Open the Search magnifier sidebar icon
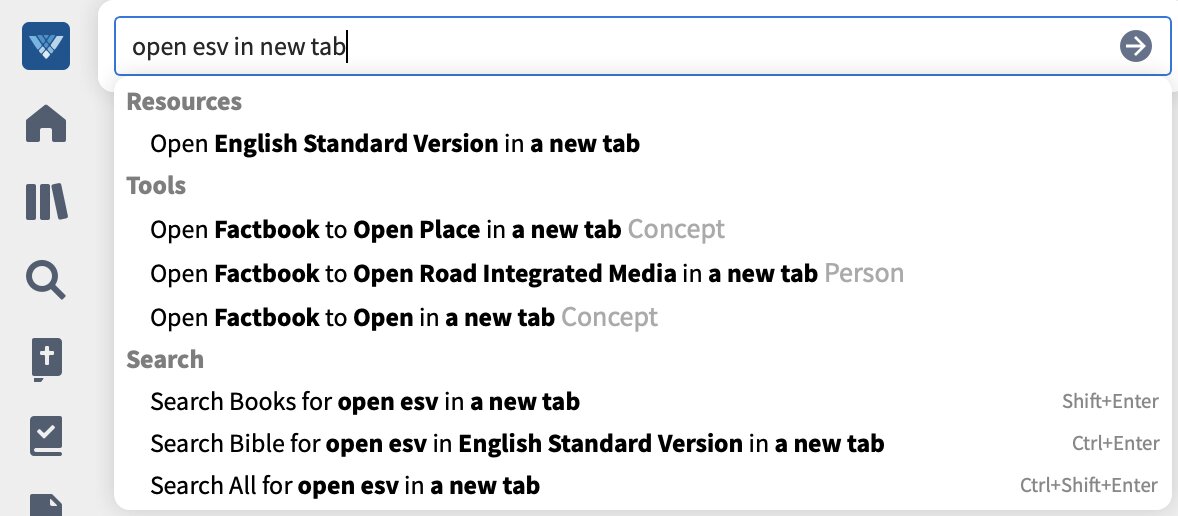This screenshot has width=1178, height=516. click(46, 279)
